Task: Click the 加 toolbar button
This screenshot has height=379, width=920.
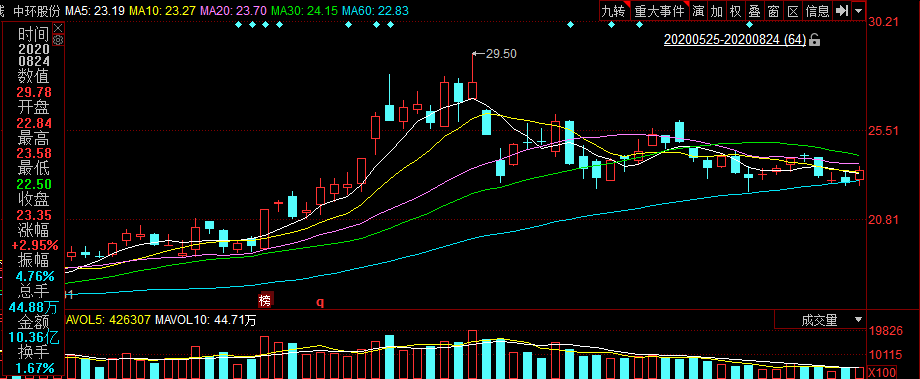Action: (716, 11)
